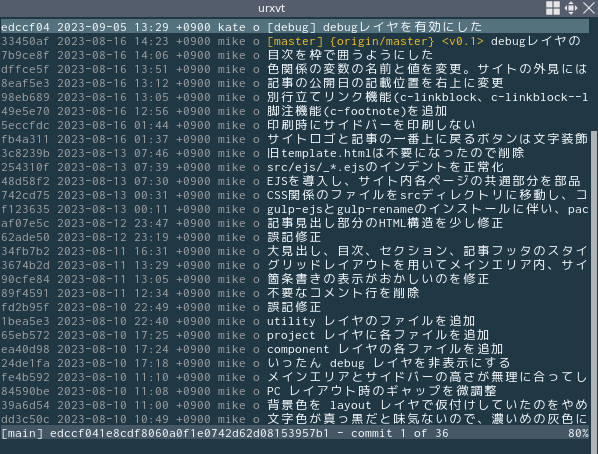Select commit 7b9ce8f row
The height and width of the screenshot is (454, 598).
pyautogui.click(x=295, y=55)
